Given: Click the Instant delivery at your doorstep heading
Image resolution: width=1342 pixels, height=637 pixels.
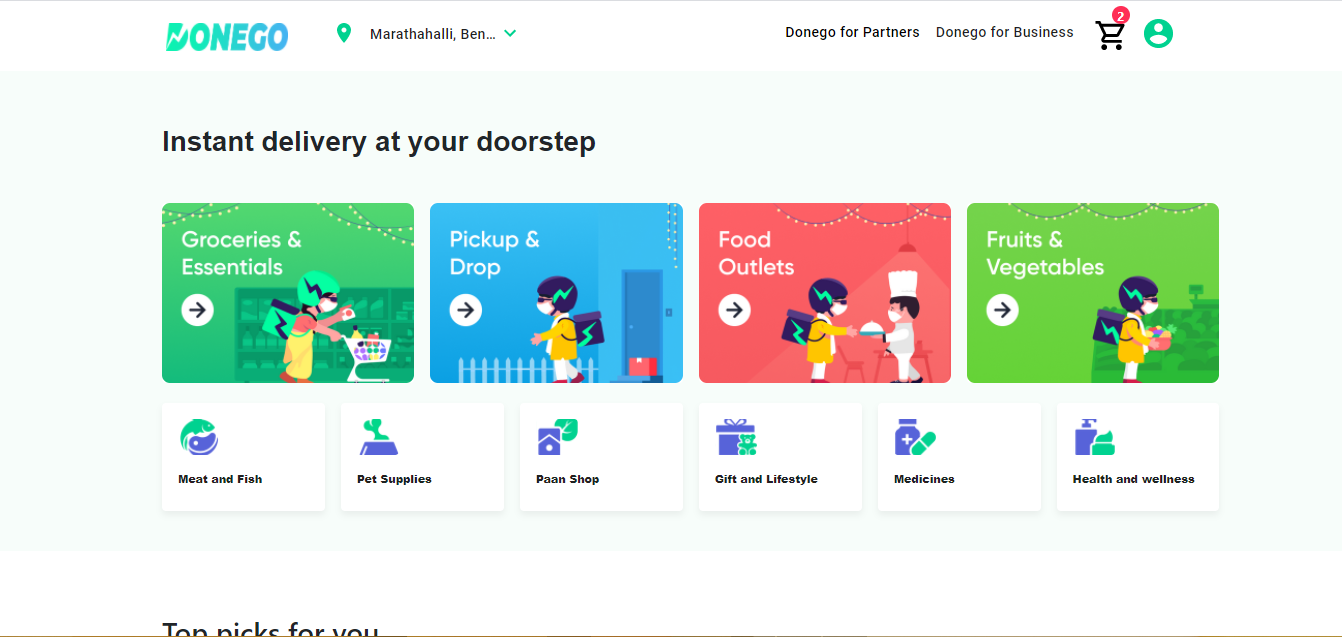Looking at the screenshot, I should click(x=379, y=142).
